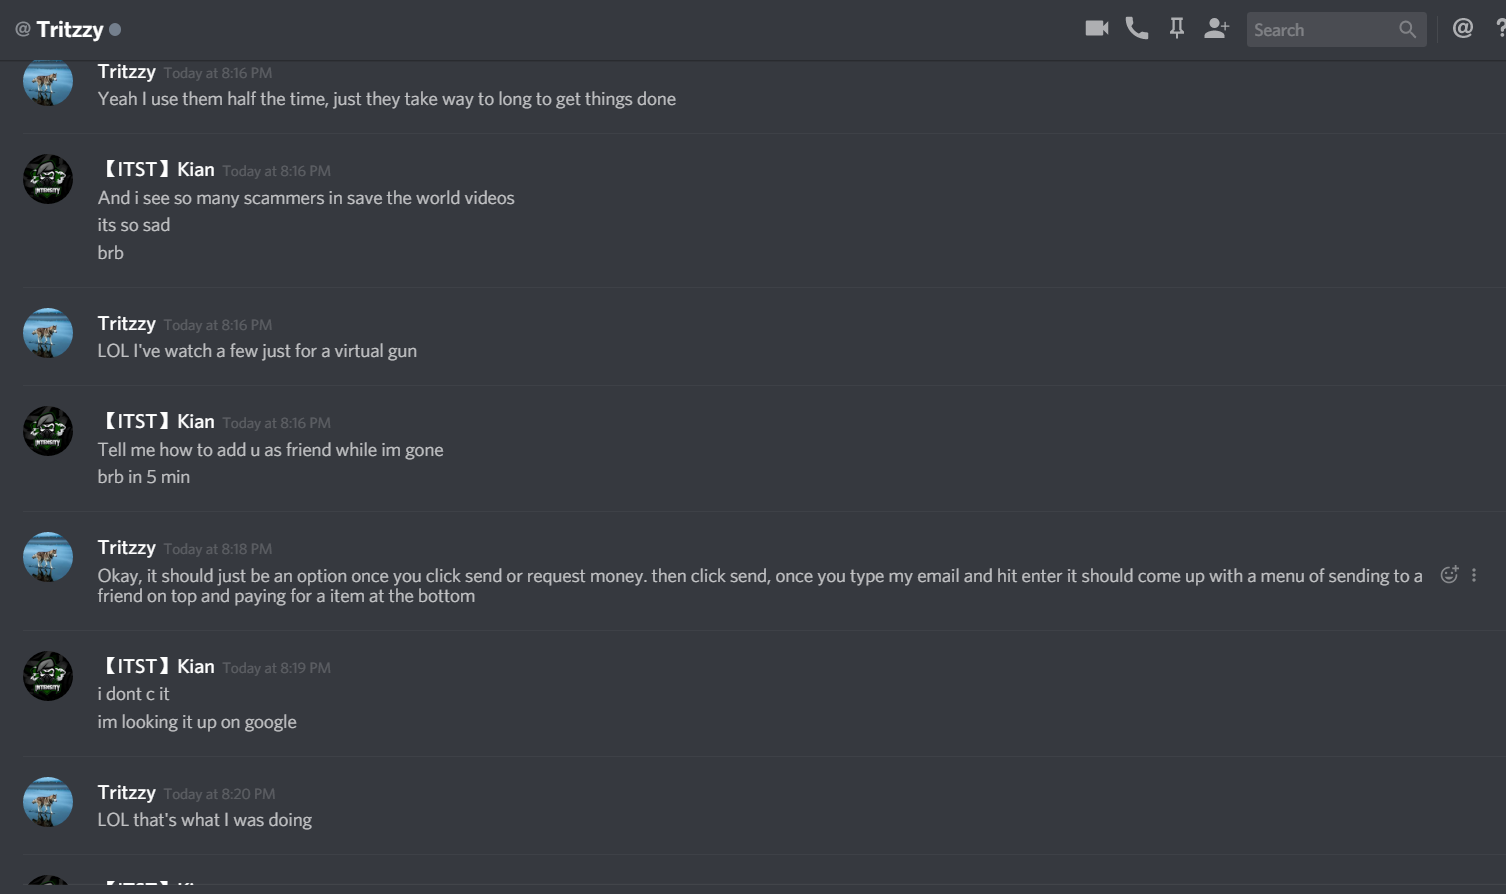Viewport: 1506px width, 894px height.
Task: Click Kian's avatar beside "i dont c it"
Action: click(48, 676)
